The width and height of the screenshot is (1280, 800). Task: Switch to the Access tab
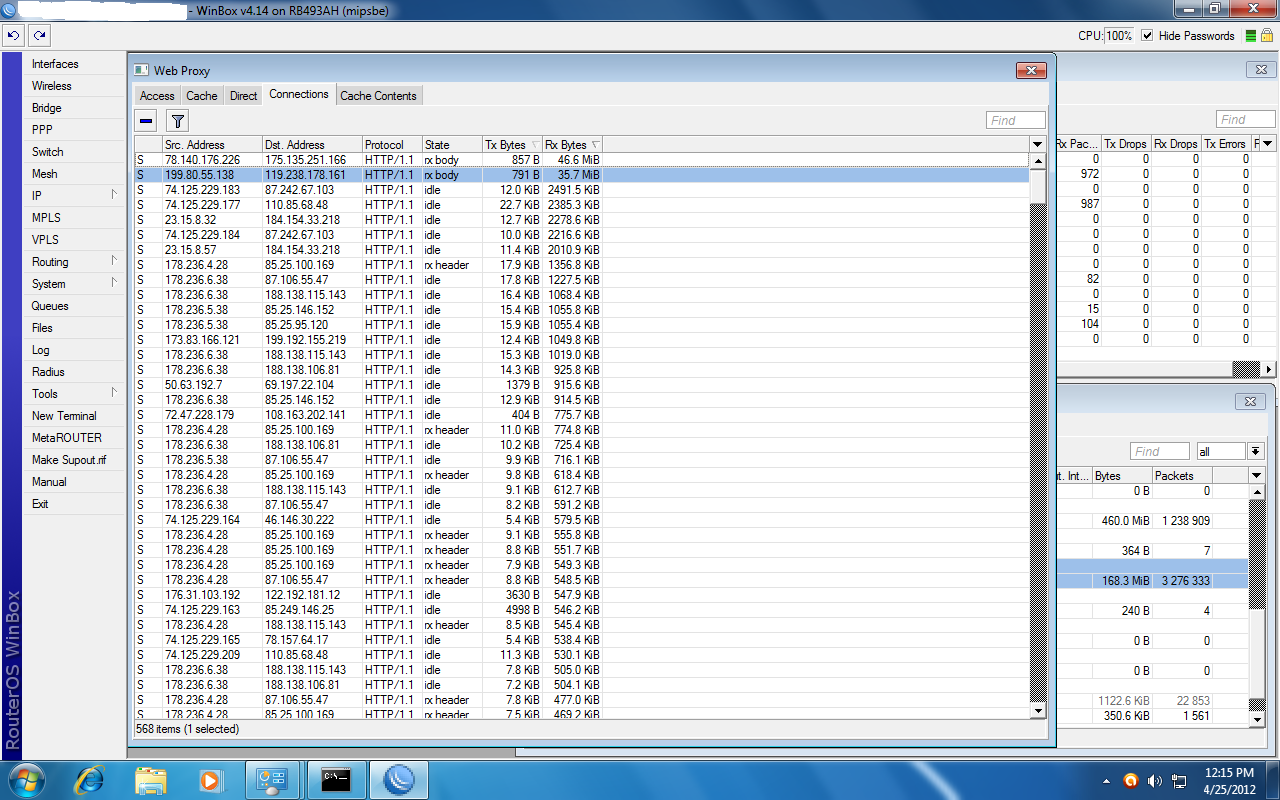[157, 96]
